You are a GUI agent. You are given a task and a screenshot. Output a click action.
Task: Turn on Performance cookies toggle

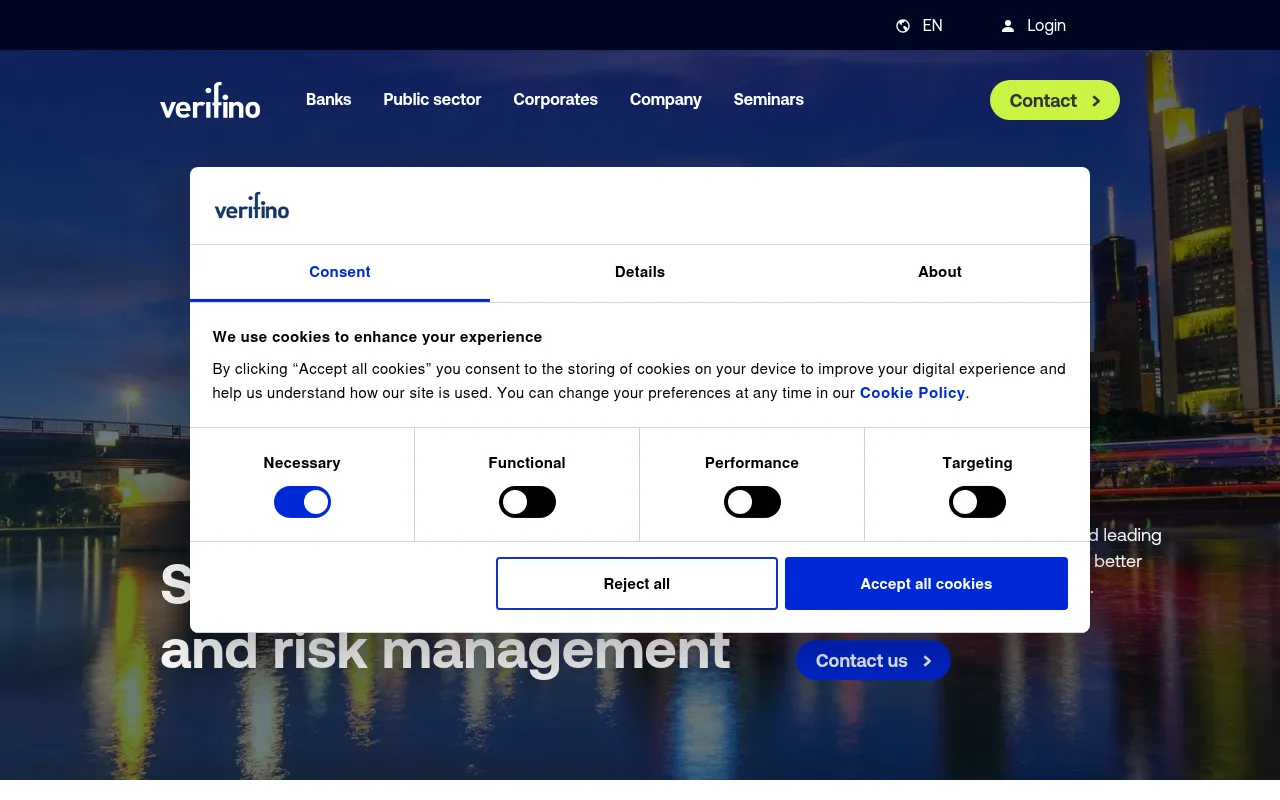[752, 502]
